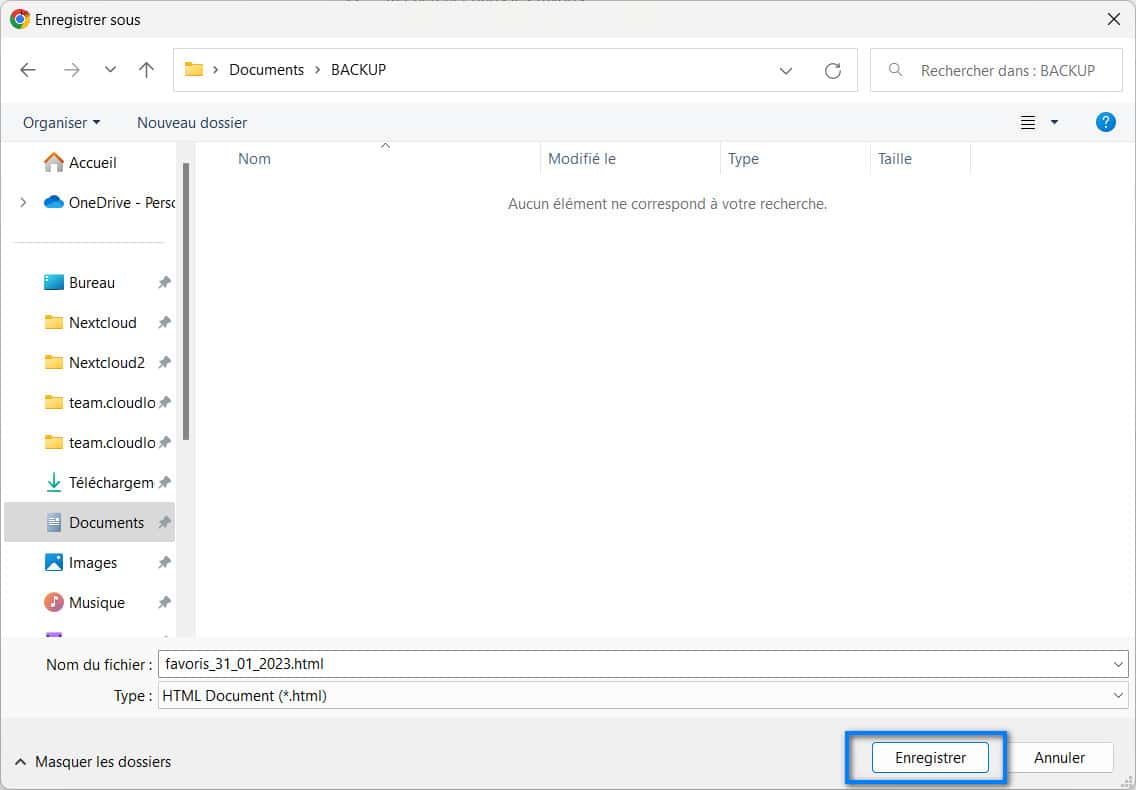Sort by the Taille column header
This screenshot has height=790, width=1136.
(x=895, y=159)
